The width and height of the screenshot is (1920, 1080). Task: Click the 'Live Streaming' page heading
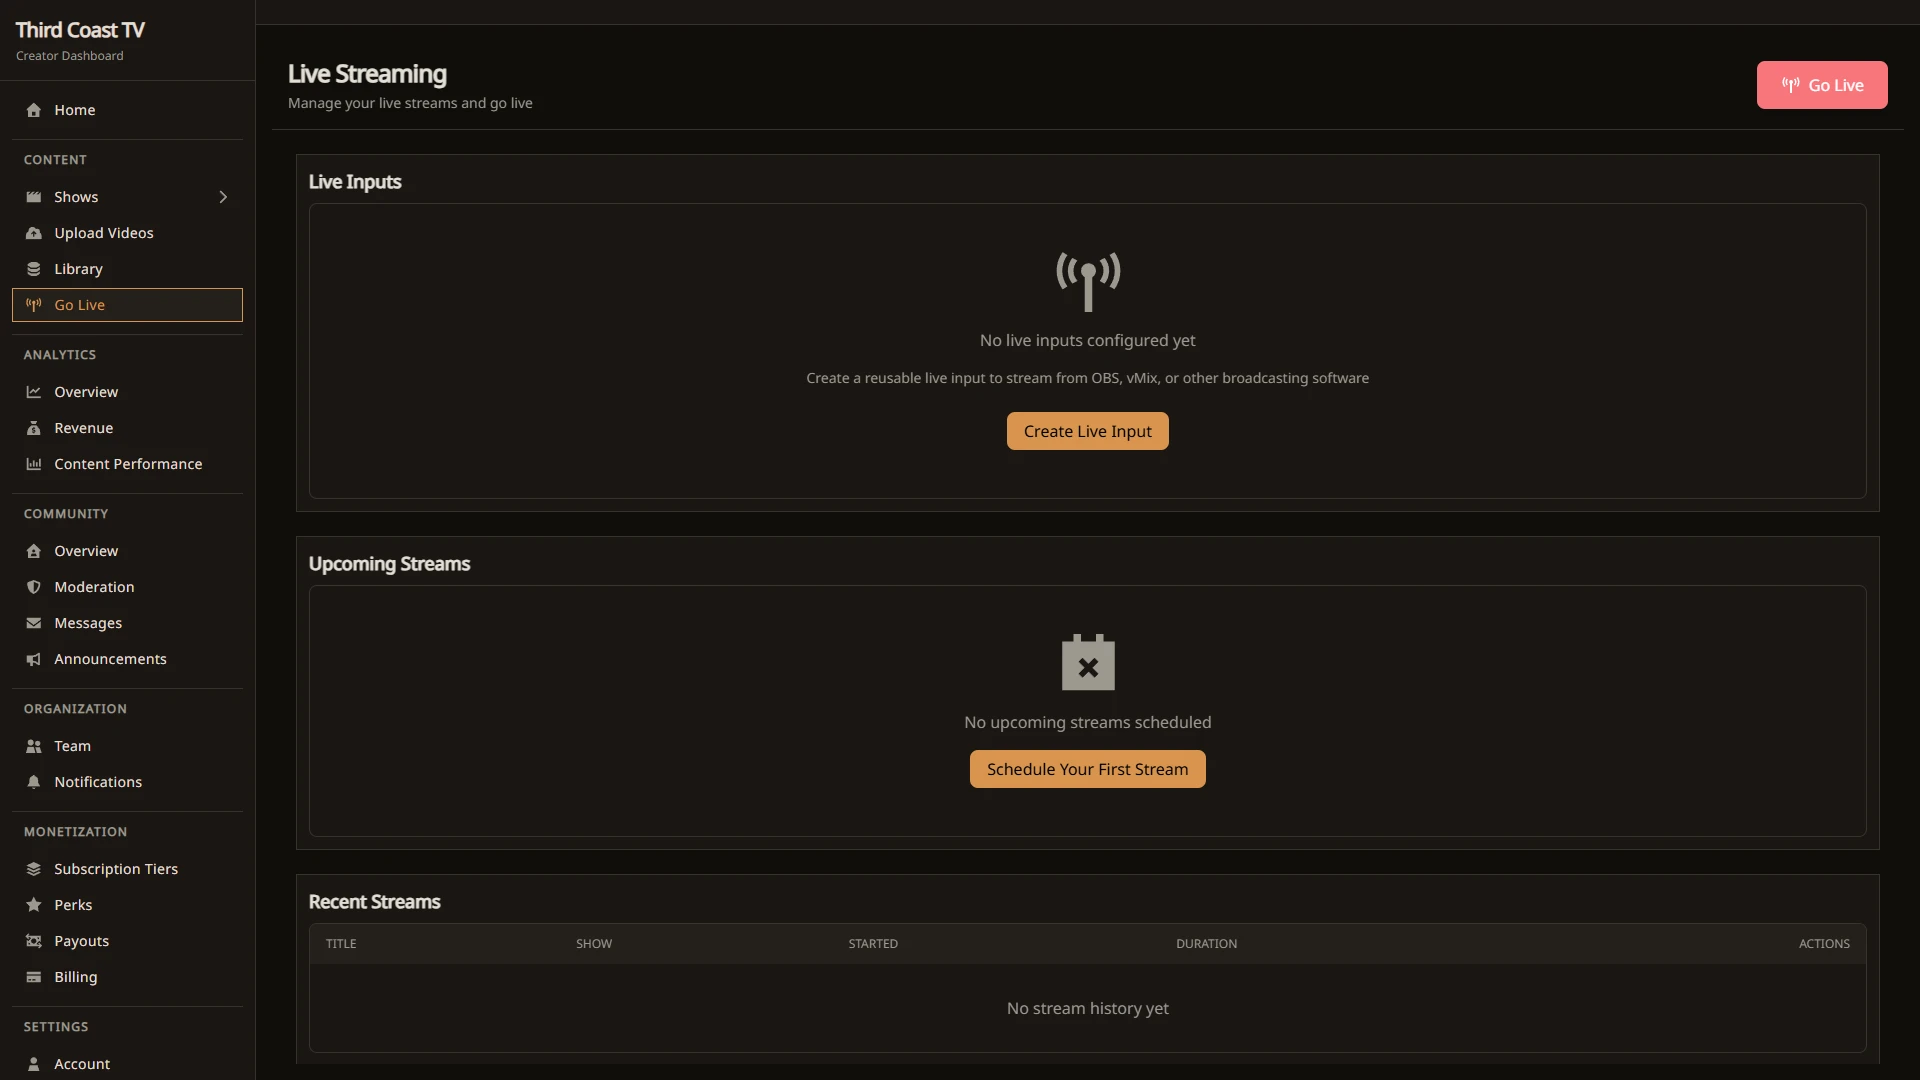click(367, 74)
